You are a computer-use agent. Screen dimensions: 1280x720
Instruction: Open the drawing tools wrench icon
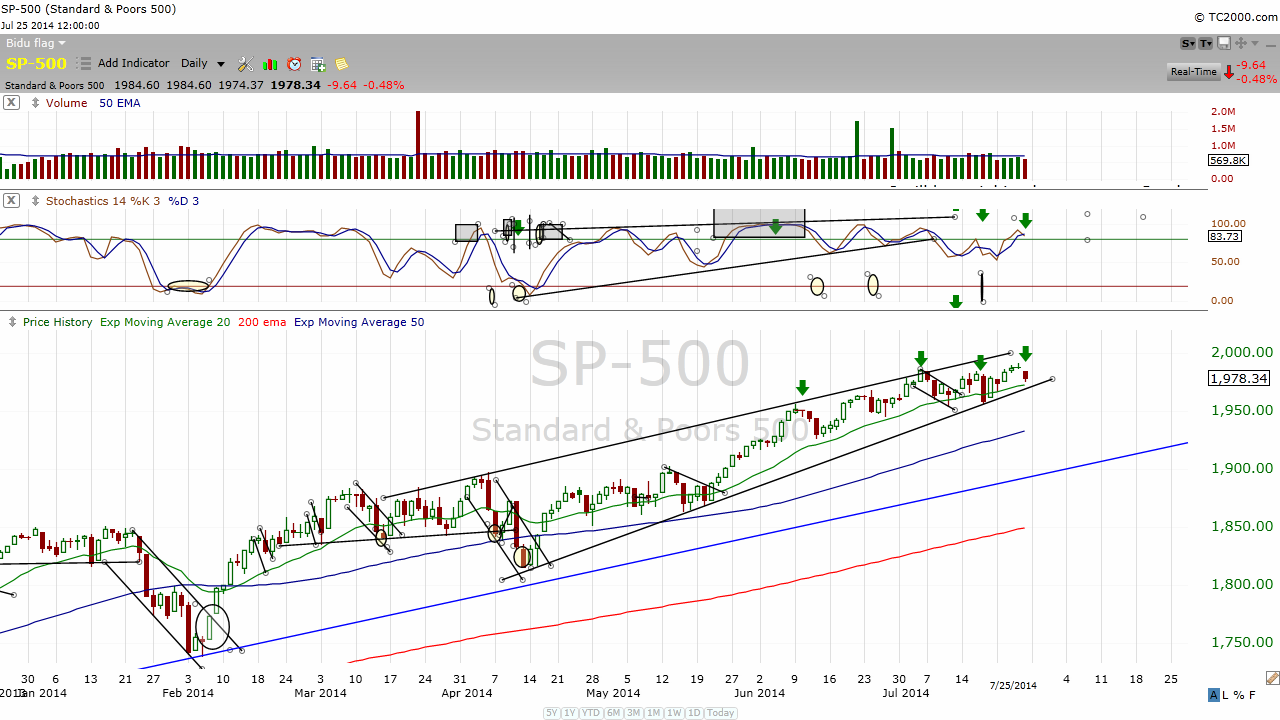[245, 64]
